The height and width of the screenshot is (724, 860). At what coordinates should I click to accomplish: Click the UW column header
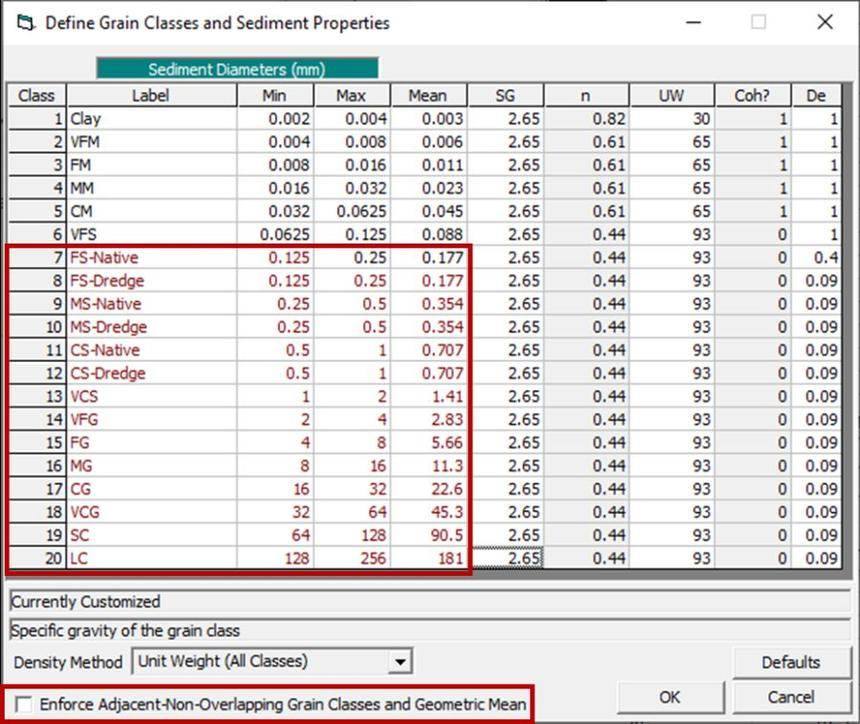(672, 95)
